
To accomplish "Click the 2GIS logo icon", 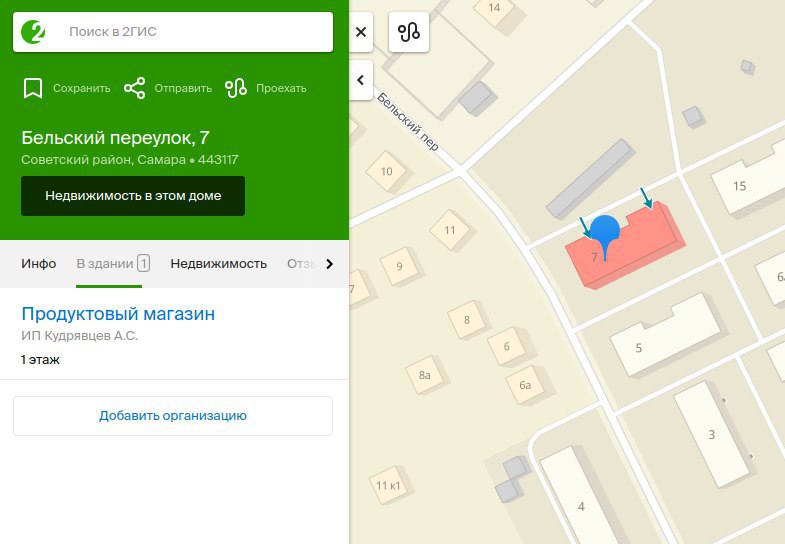I will (x=33, y=32).
